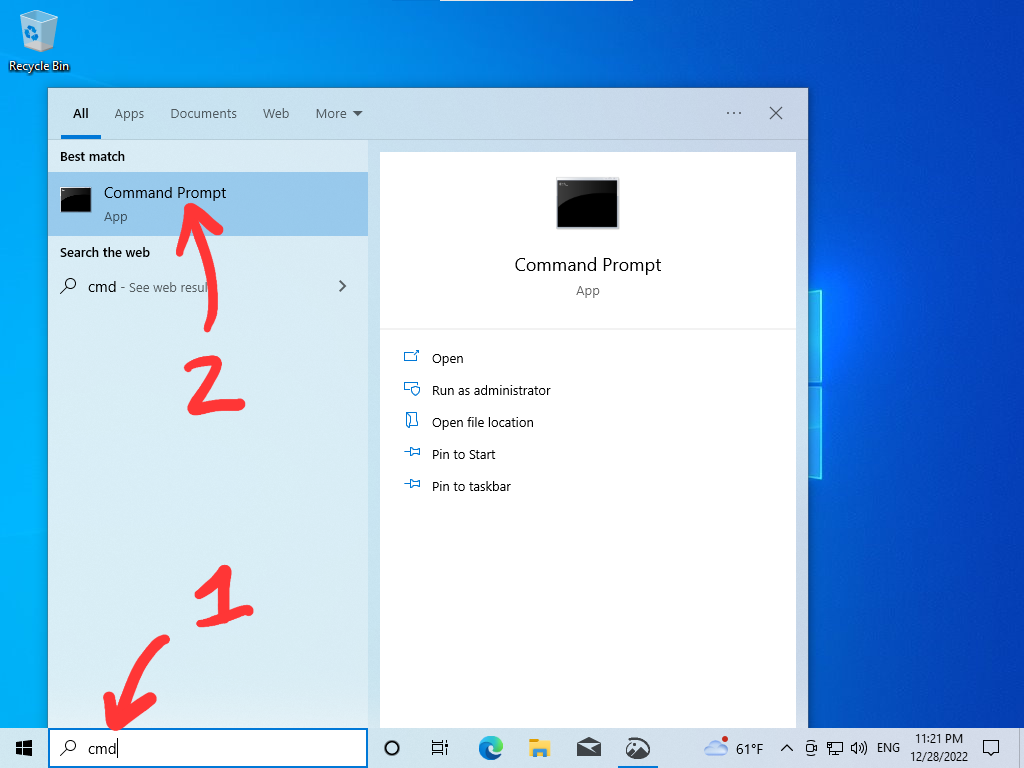Open the Recycle Bin desktop icon
1024x768 pixels.
39,41
